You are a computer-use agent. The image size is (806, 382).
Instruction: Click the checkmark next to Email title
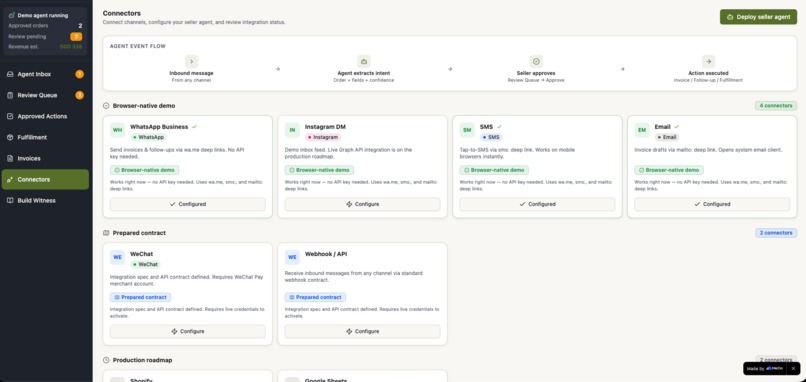pos(676,126)
